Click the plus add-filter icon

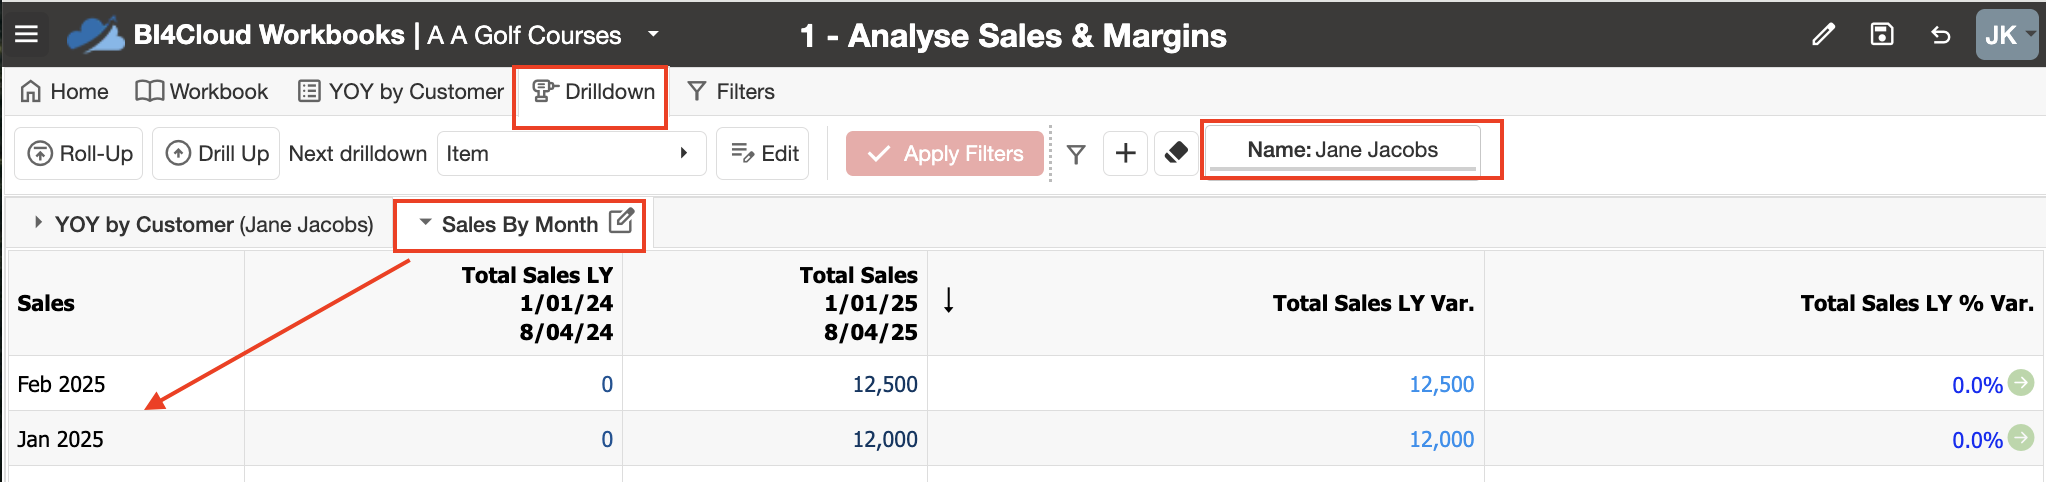point(1125,153)
